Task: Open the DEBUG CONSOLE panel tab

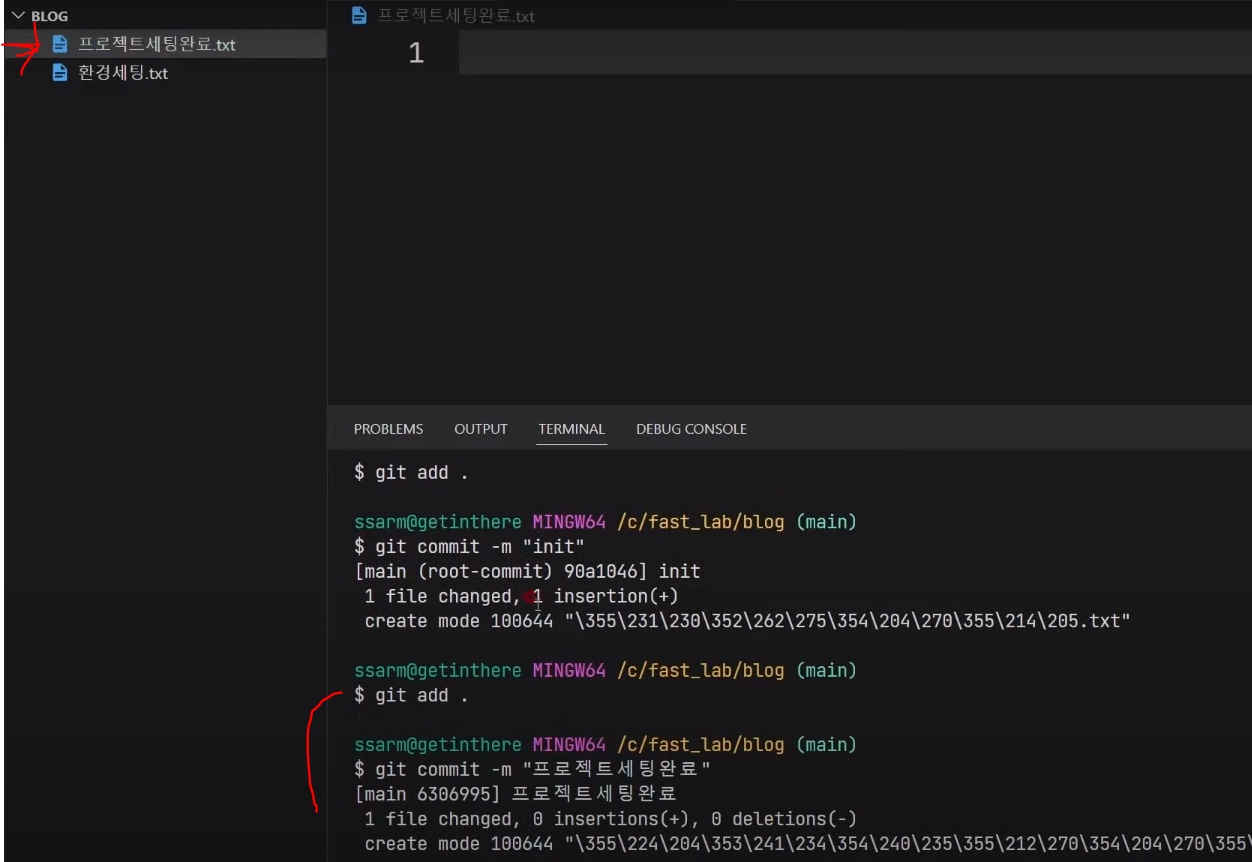Action: click(x=691, y=429)
